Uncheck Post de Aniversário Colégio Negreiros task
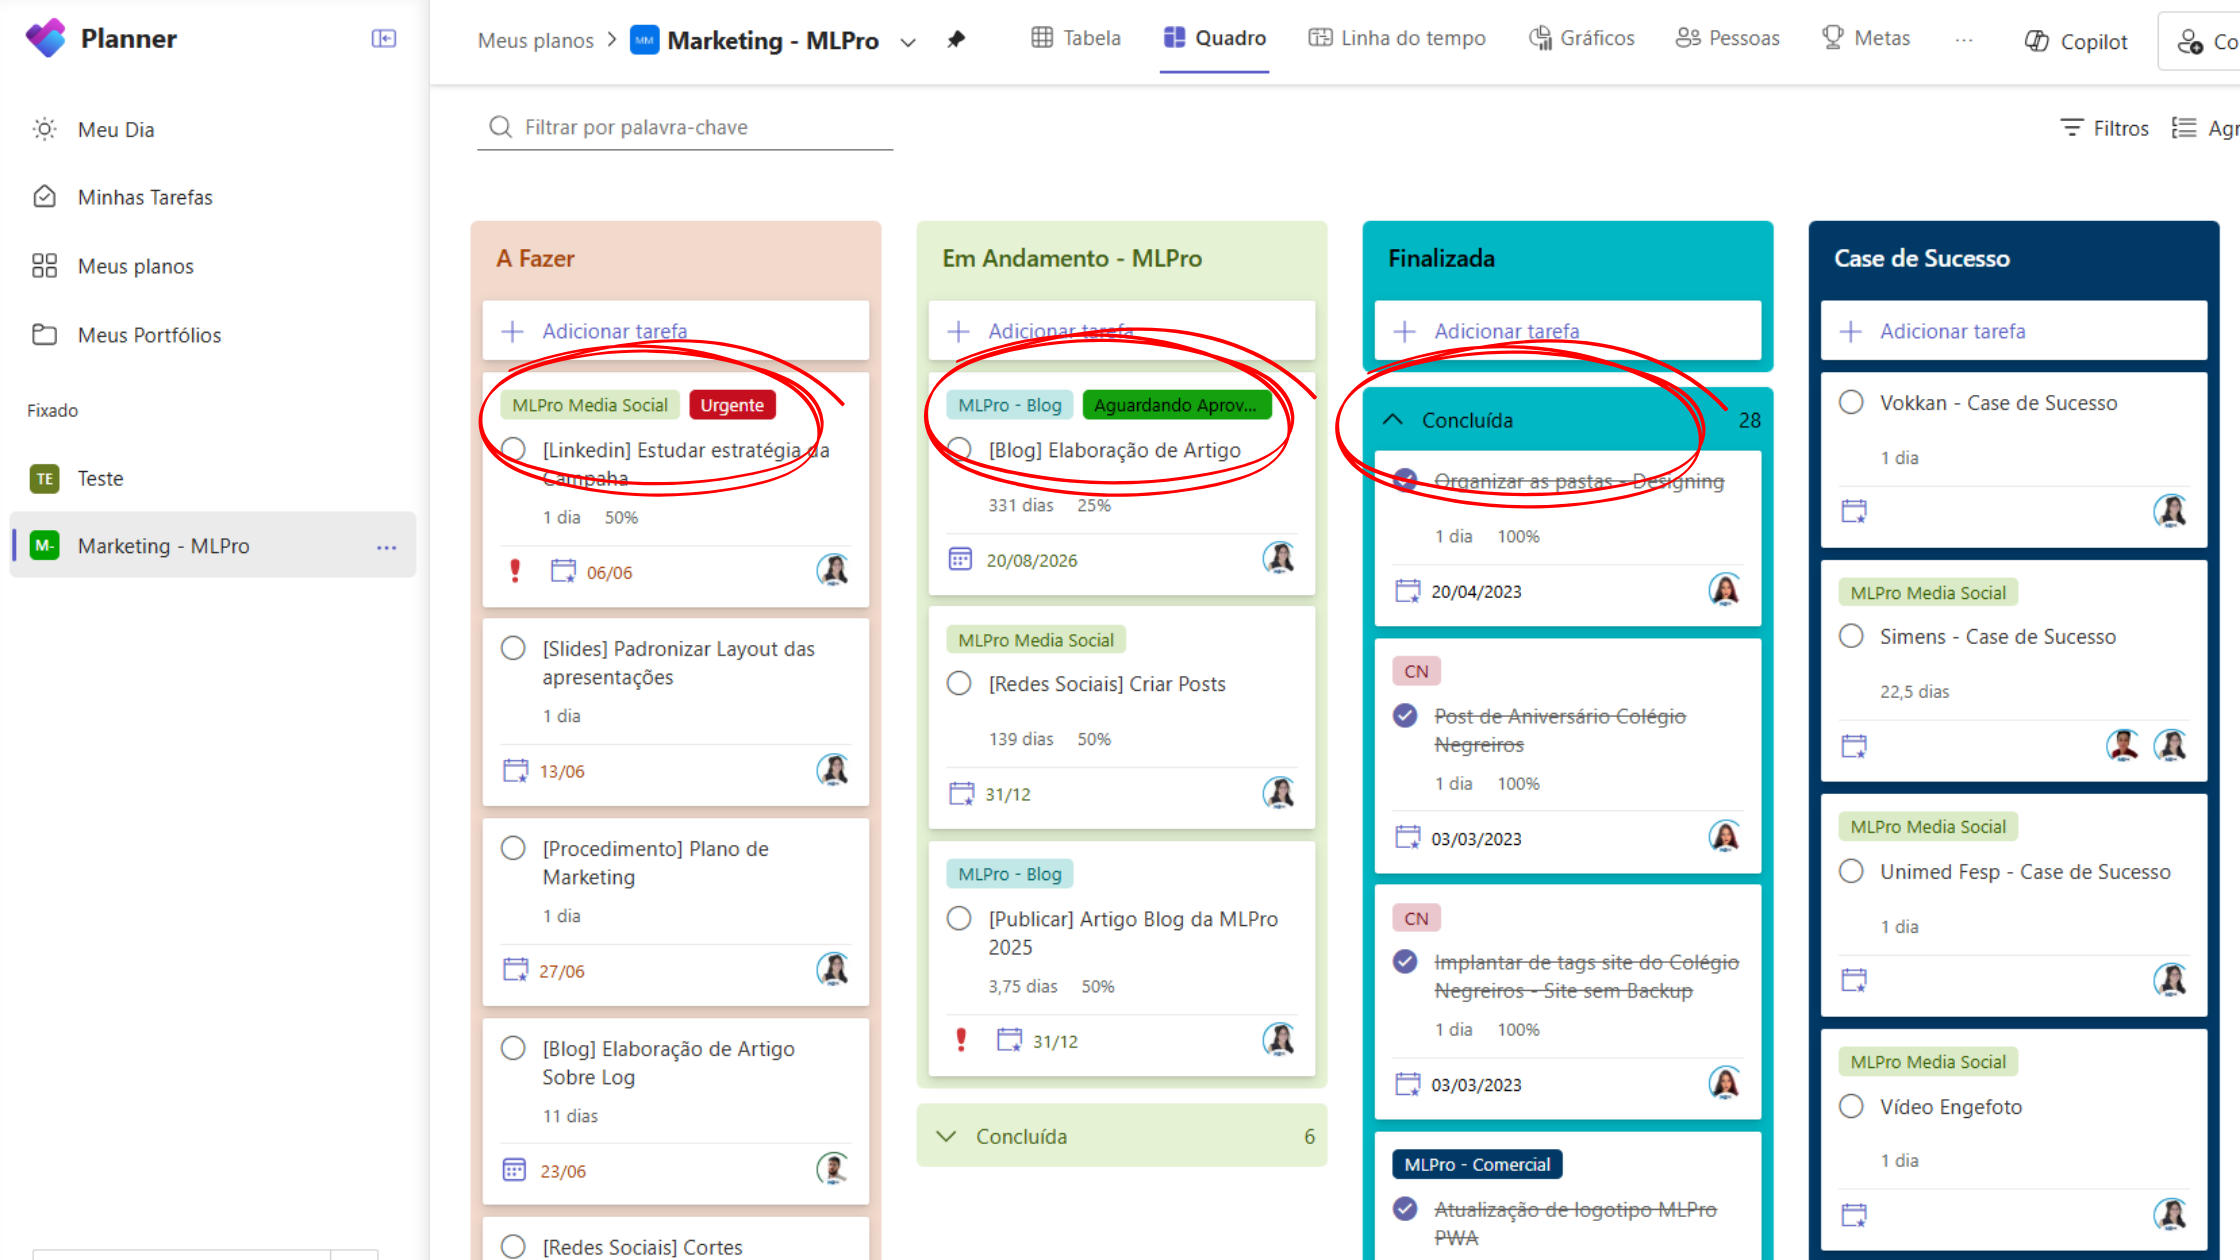This screenshot has height=1260, width=2240. (x=1405, y=715)
